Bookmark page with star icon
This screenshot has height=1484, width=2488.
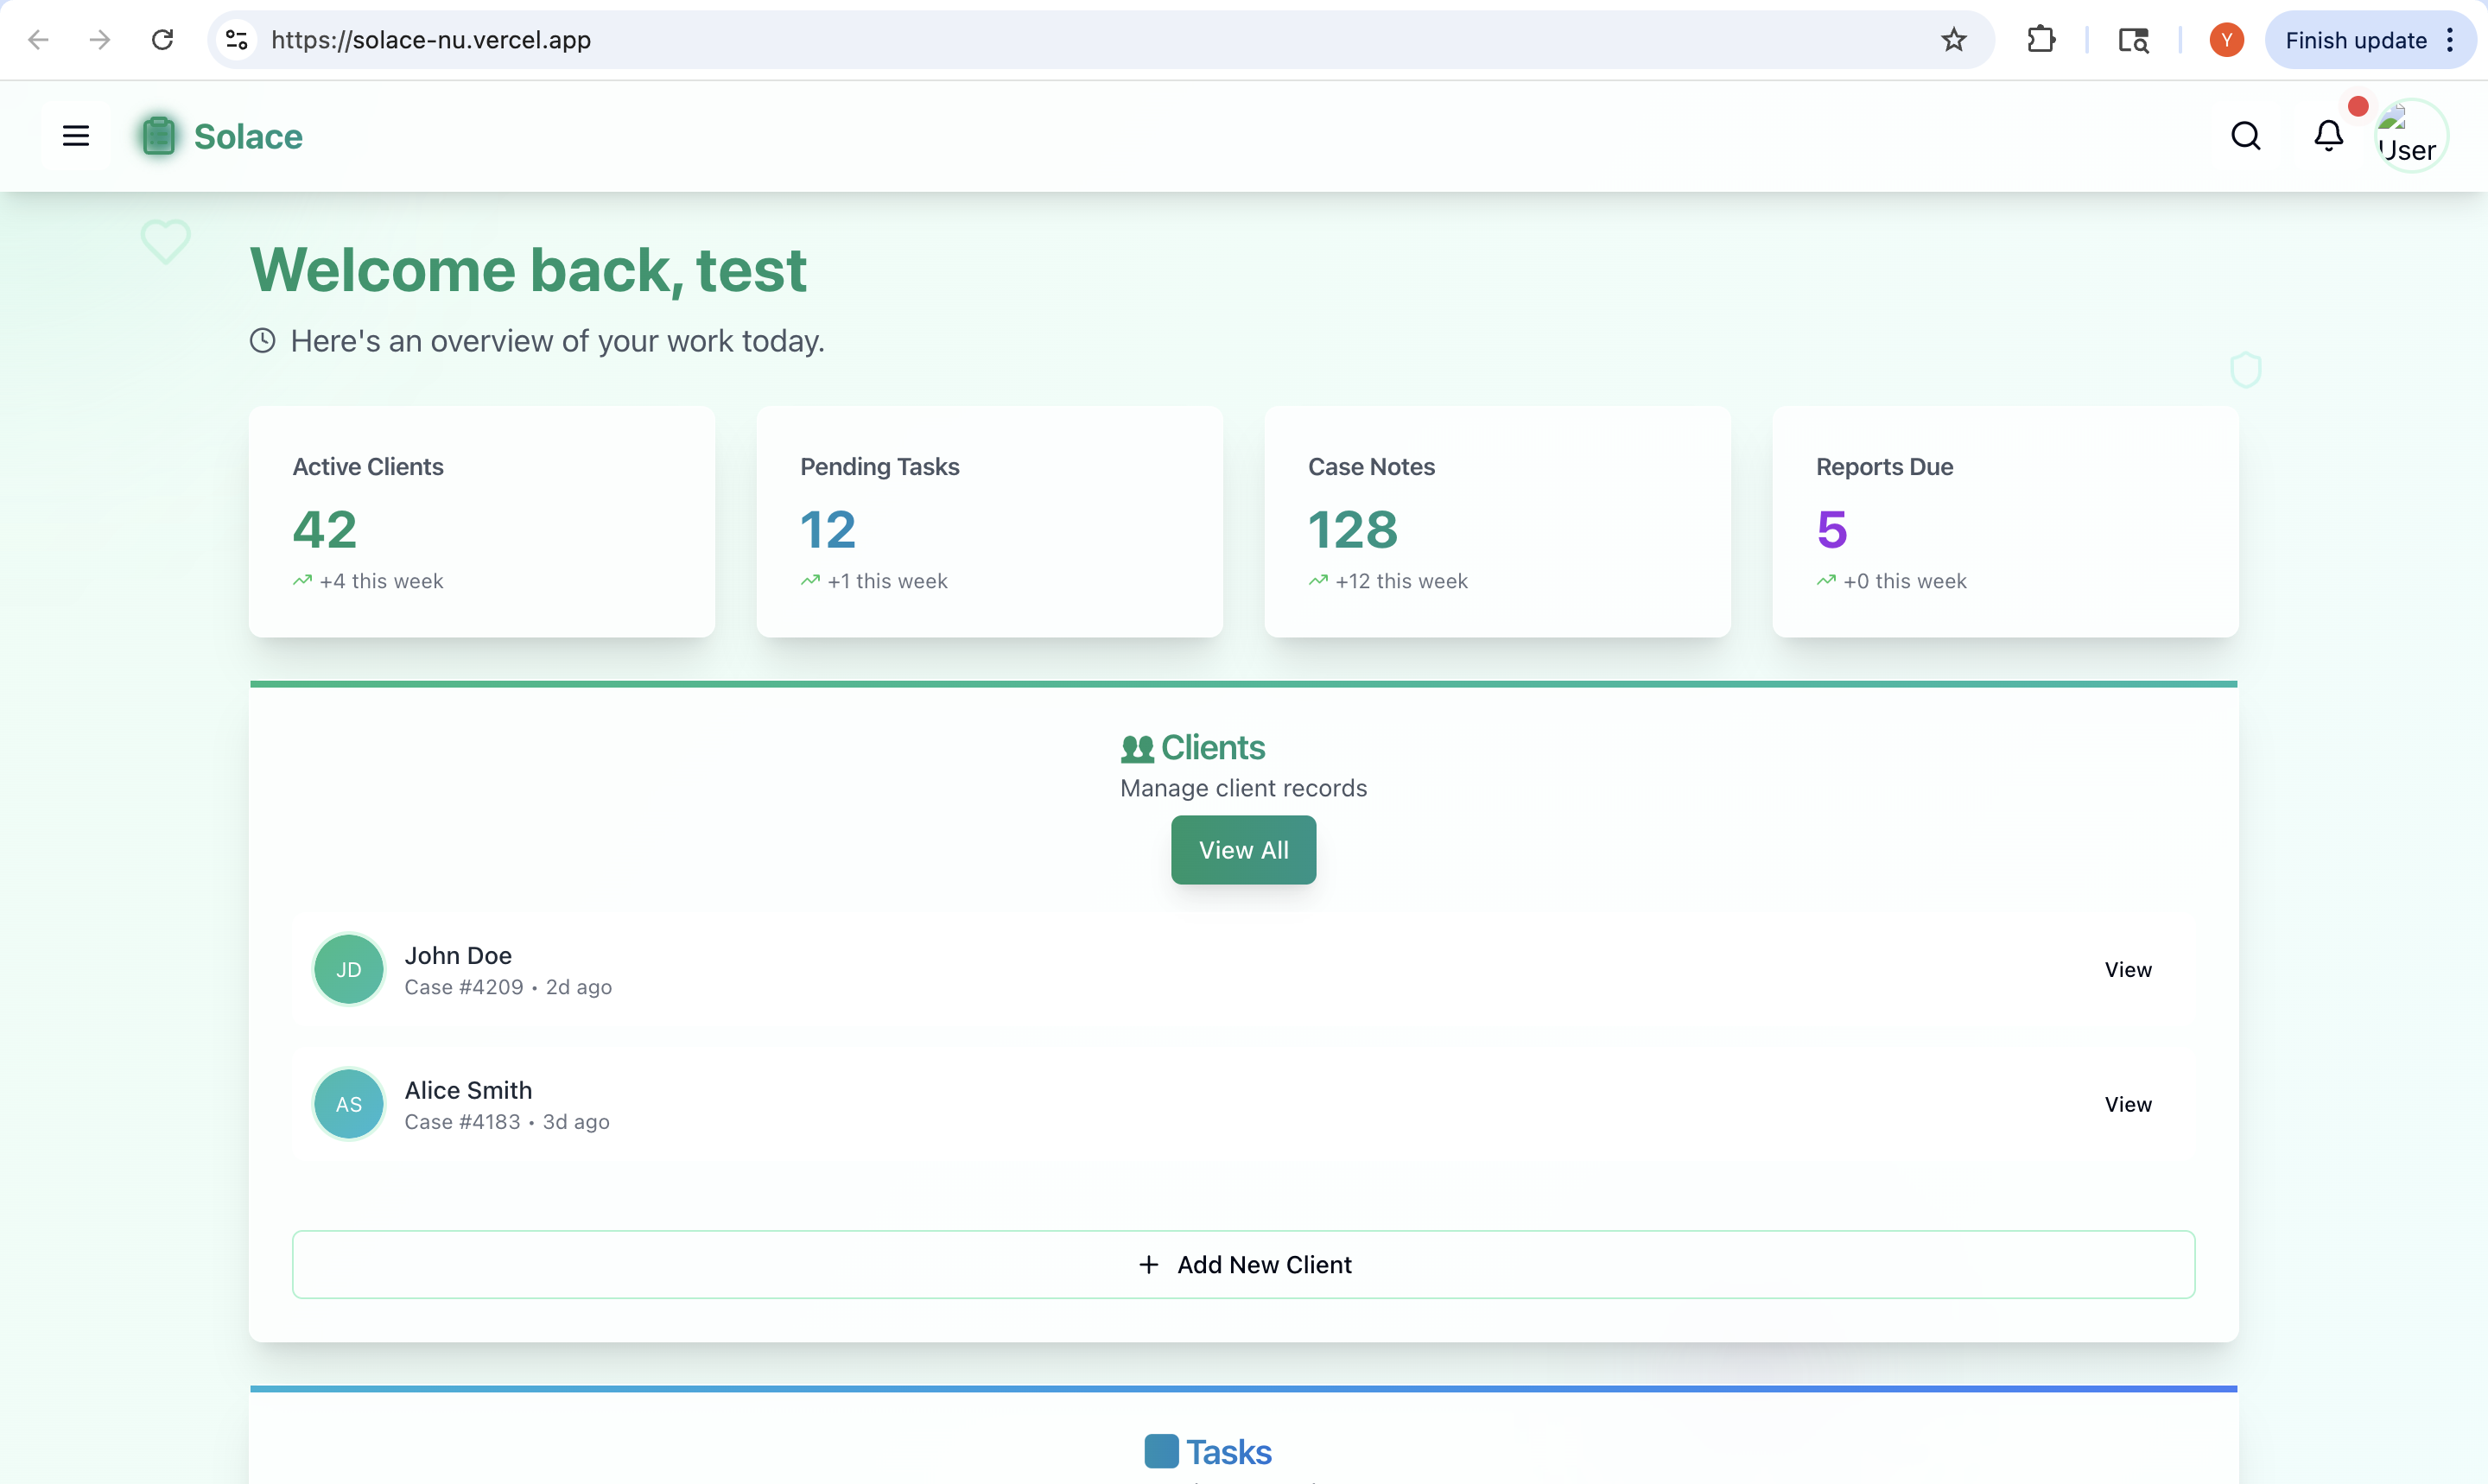point(1953,40)
